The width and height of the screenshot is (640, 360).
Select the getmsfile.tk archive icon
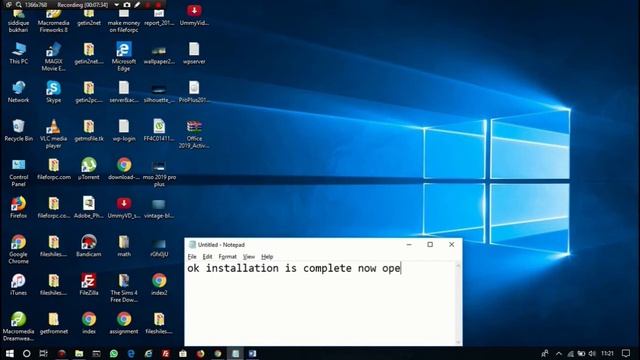(89, 130)
